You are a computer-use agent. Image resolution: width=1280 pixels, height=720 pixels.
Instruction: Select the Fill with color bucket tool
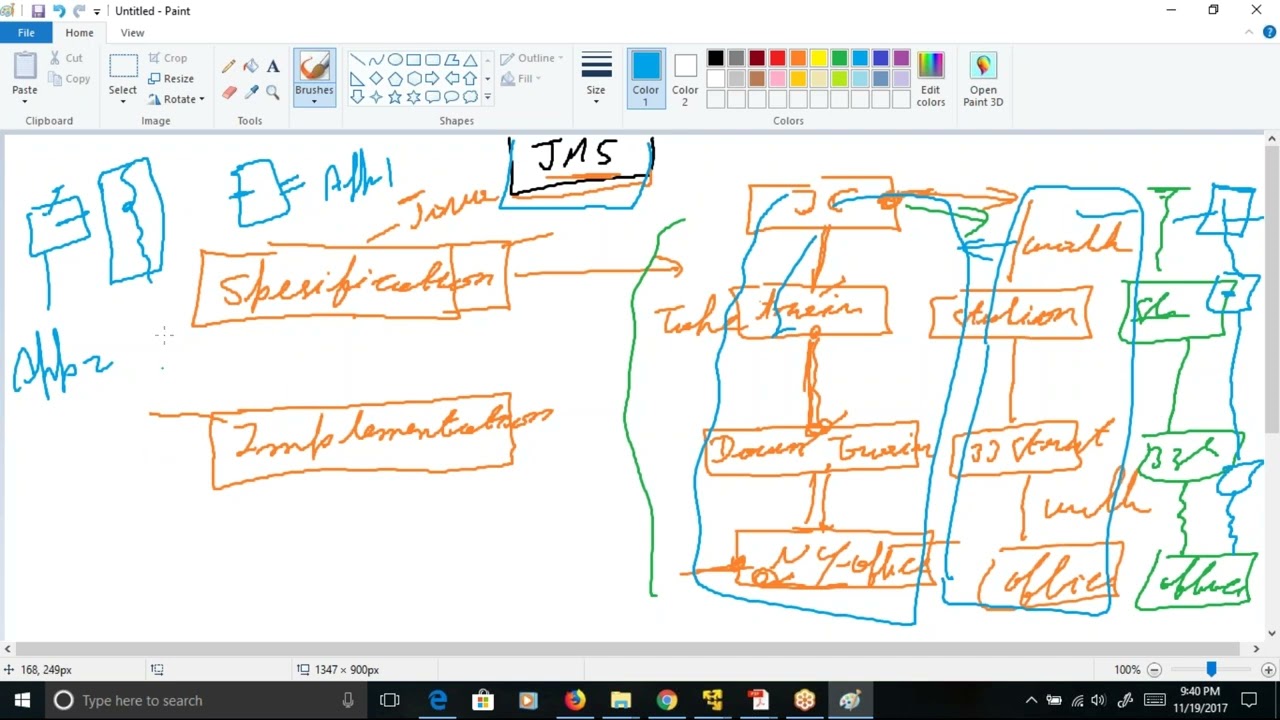point(251,67)
